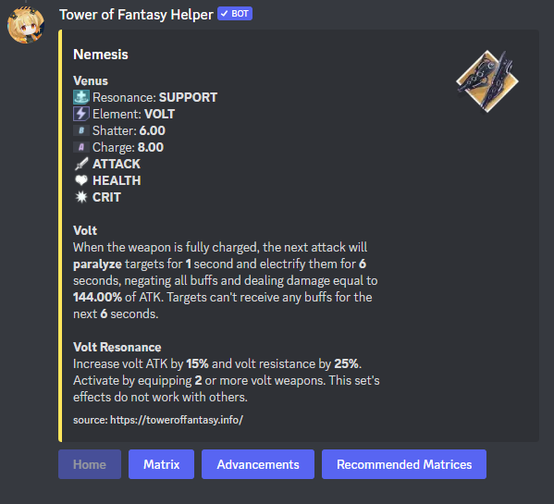The width and height of the screenshot is (554, 504).
Task: Click the bold word paralyze
Action: coord(98,264)
